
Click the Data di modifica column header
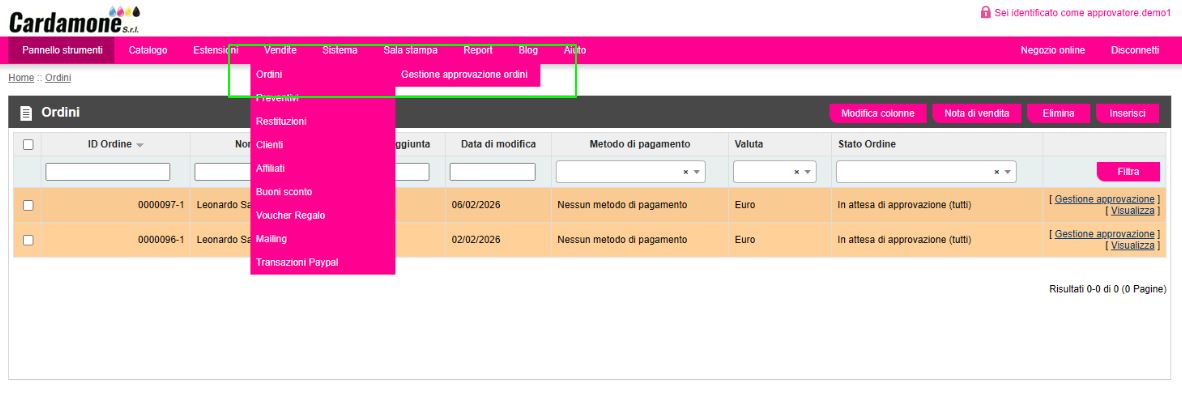tap(498, 144)
